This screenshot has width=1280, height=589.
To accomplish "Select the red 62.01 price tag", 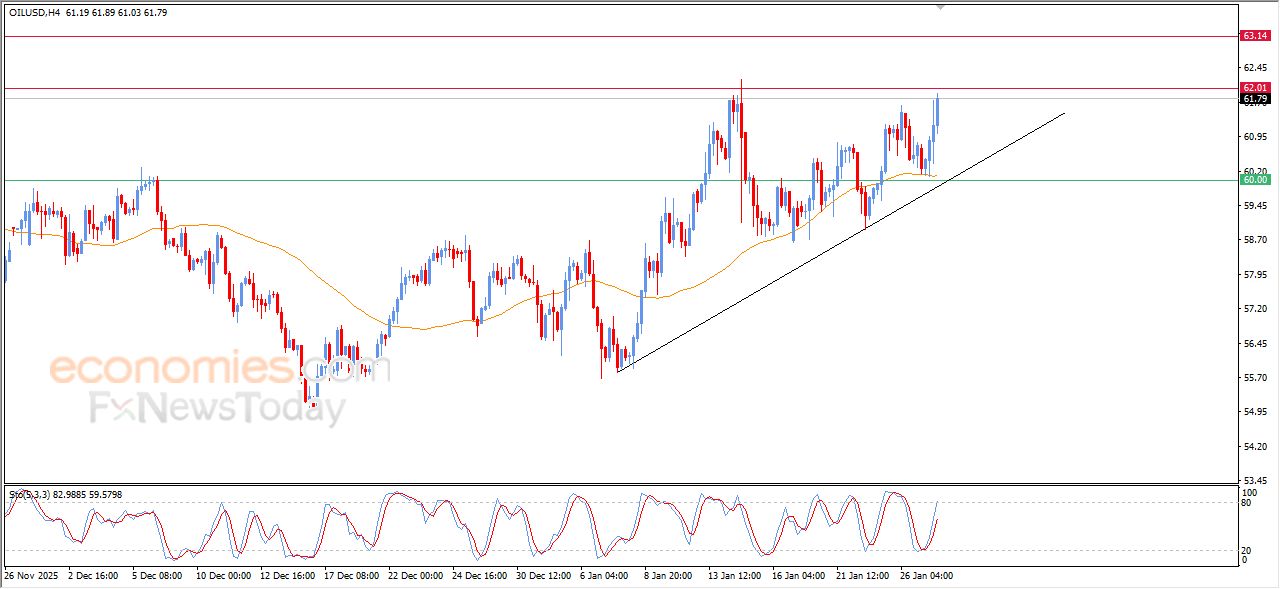I will pos(1255,88).
